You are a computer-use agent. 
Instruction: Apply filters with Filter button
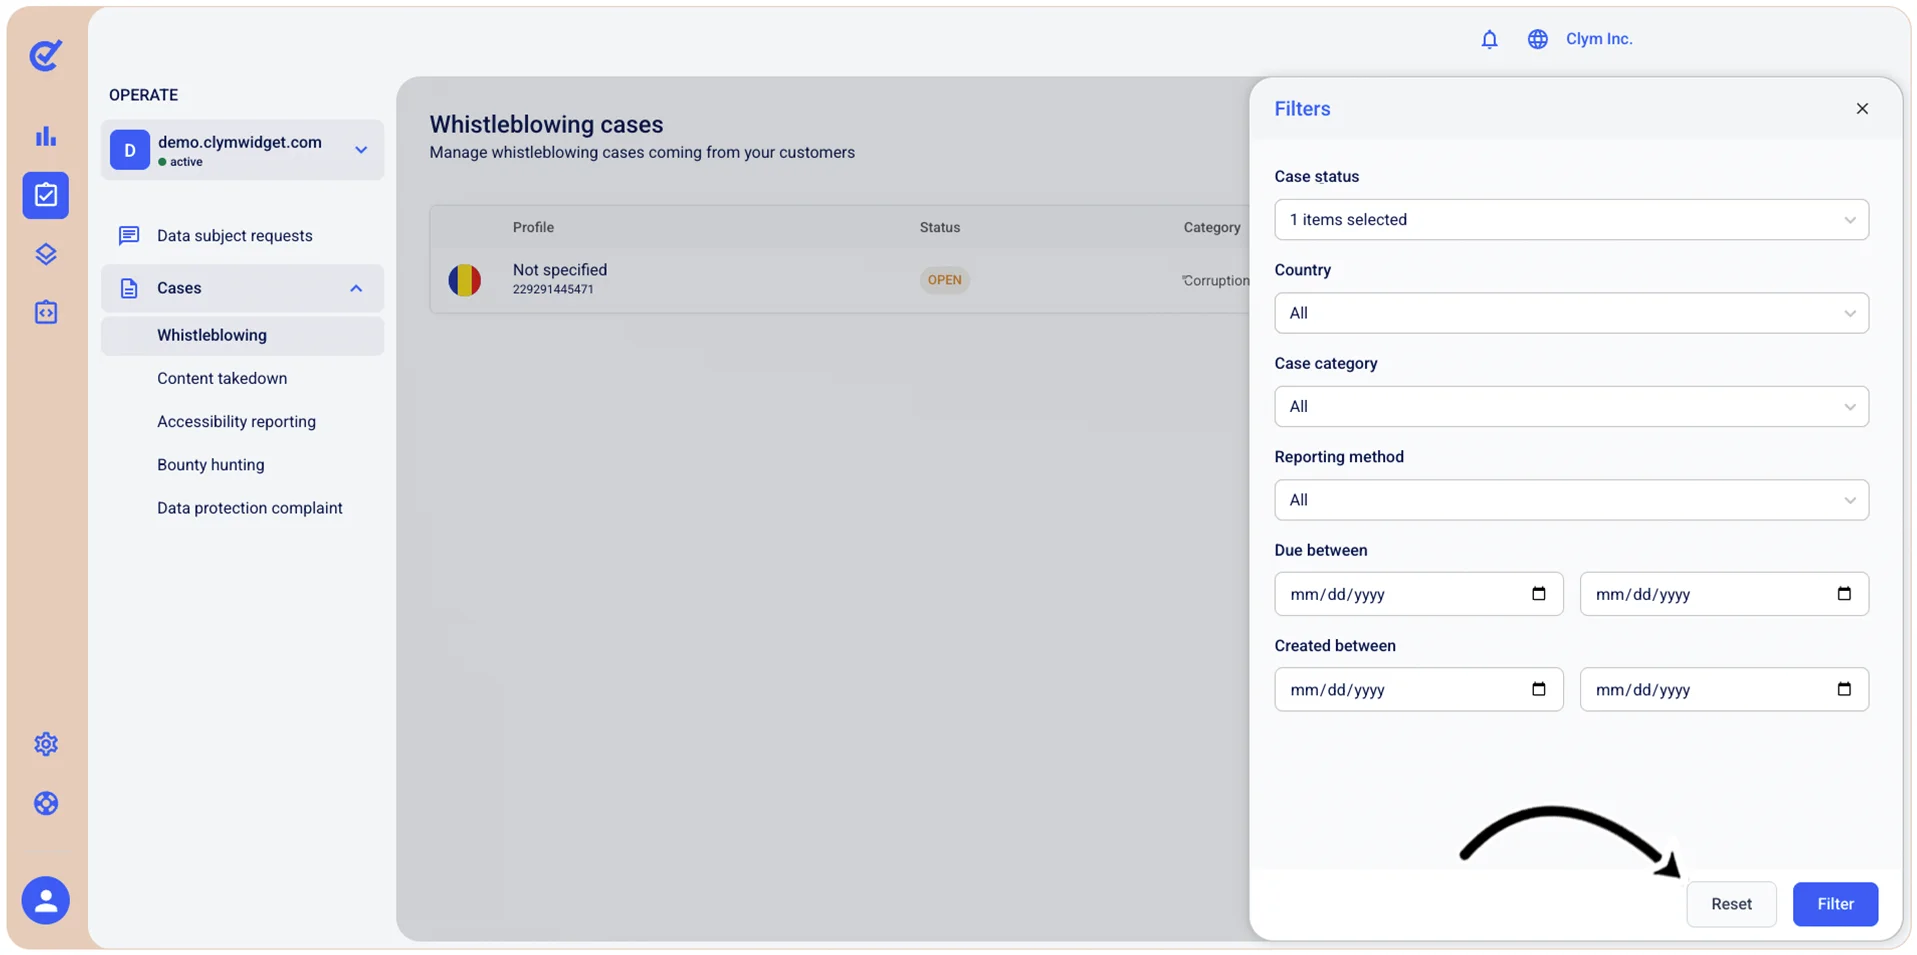[x=1834, y=904]
